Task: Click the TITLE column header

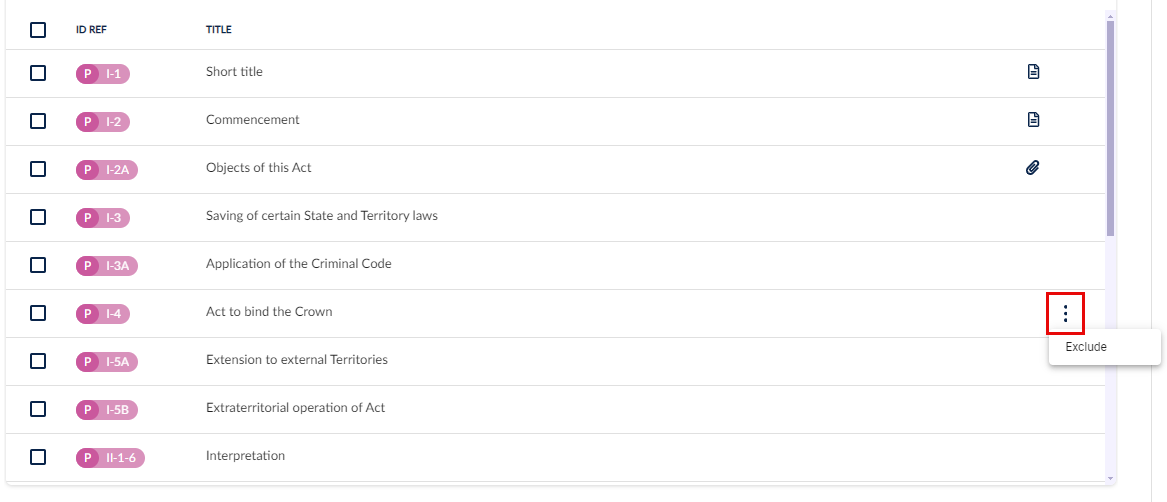Action: point(219,30)
